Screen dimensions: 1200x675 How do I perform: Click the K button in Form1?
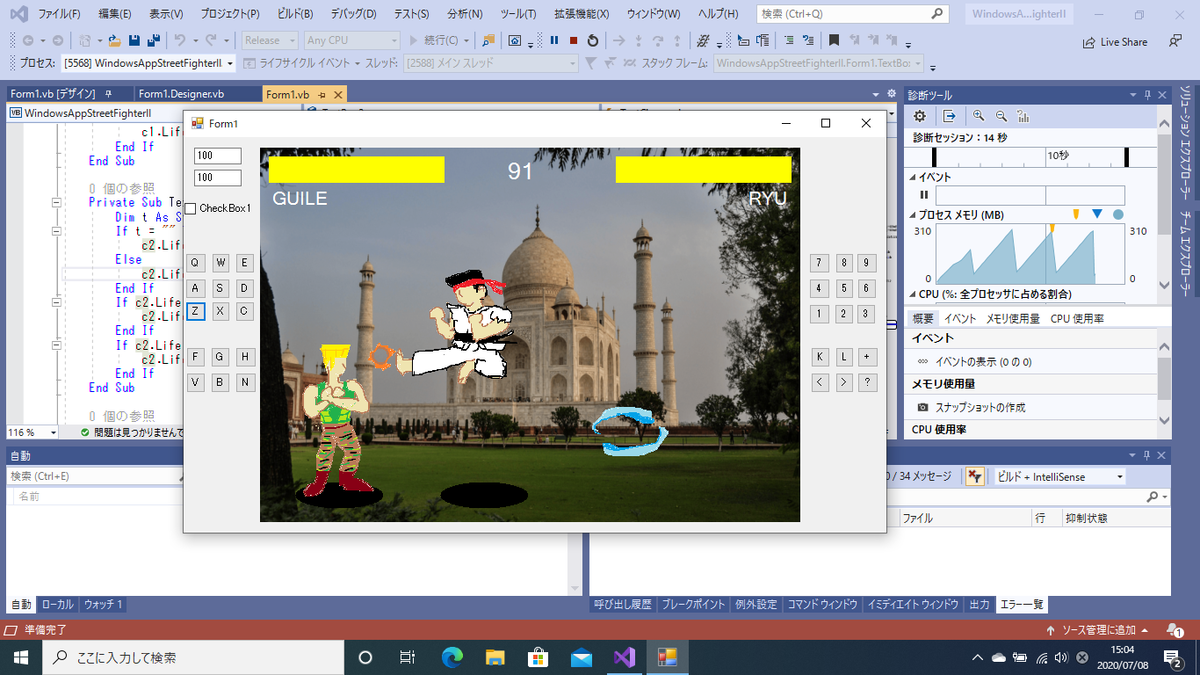[820, 357]
